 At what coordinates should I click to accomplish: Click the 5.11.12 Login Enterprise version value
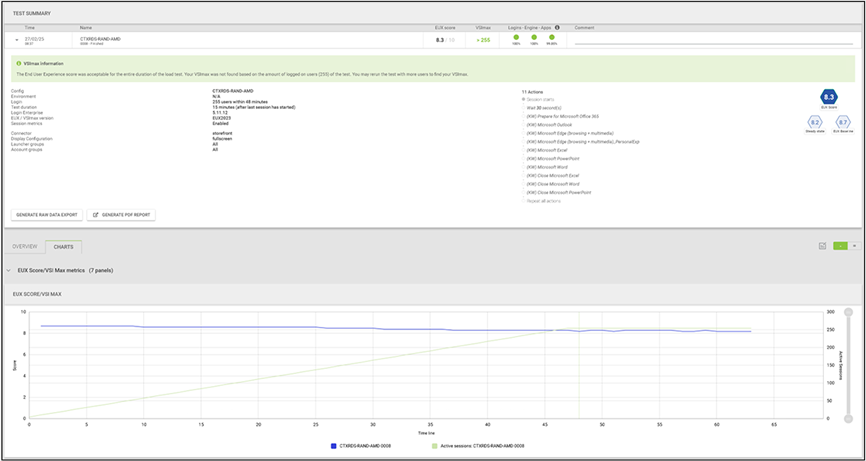(220, 112)
